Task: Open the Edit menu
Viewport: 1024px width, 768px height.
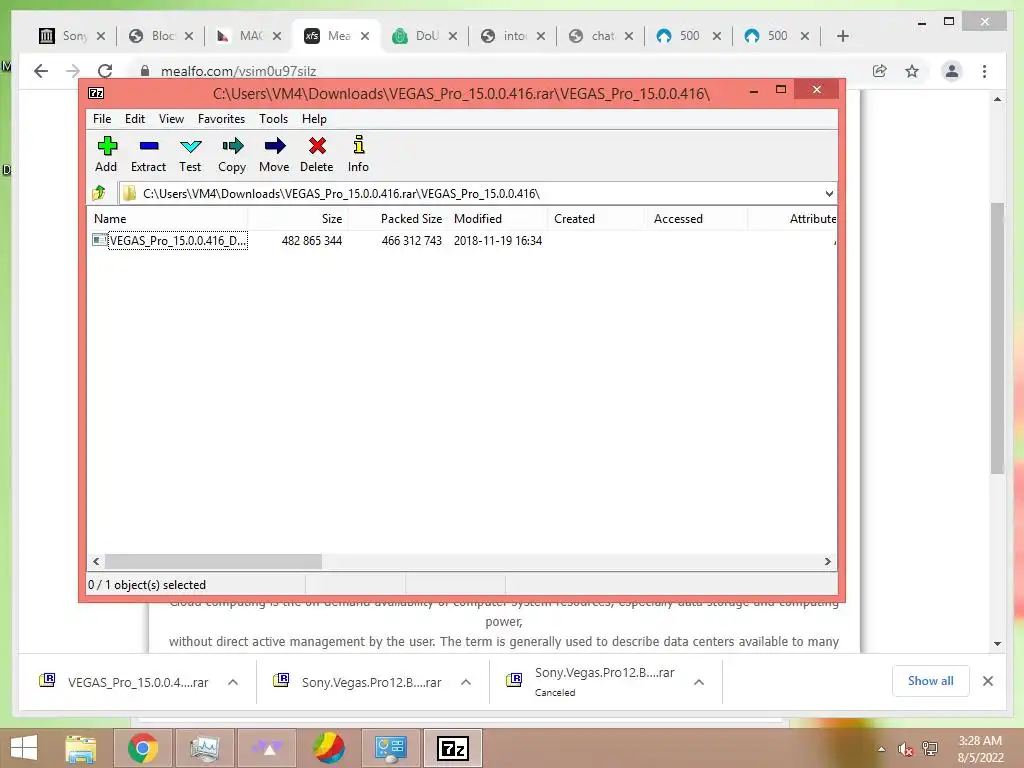Action: pyautogui.click(x=135, y=119)
